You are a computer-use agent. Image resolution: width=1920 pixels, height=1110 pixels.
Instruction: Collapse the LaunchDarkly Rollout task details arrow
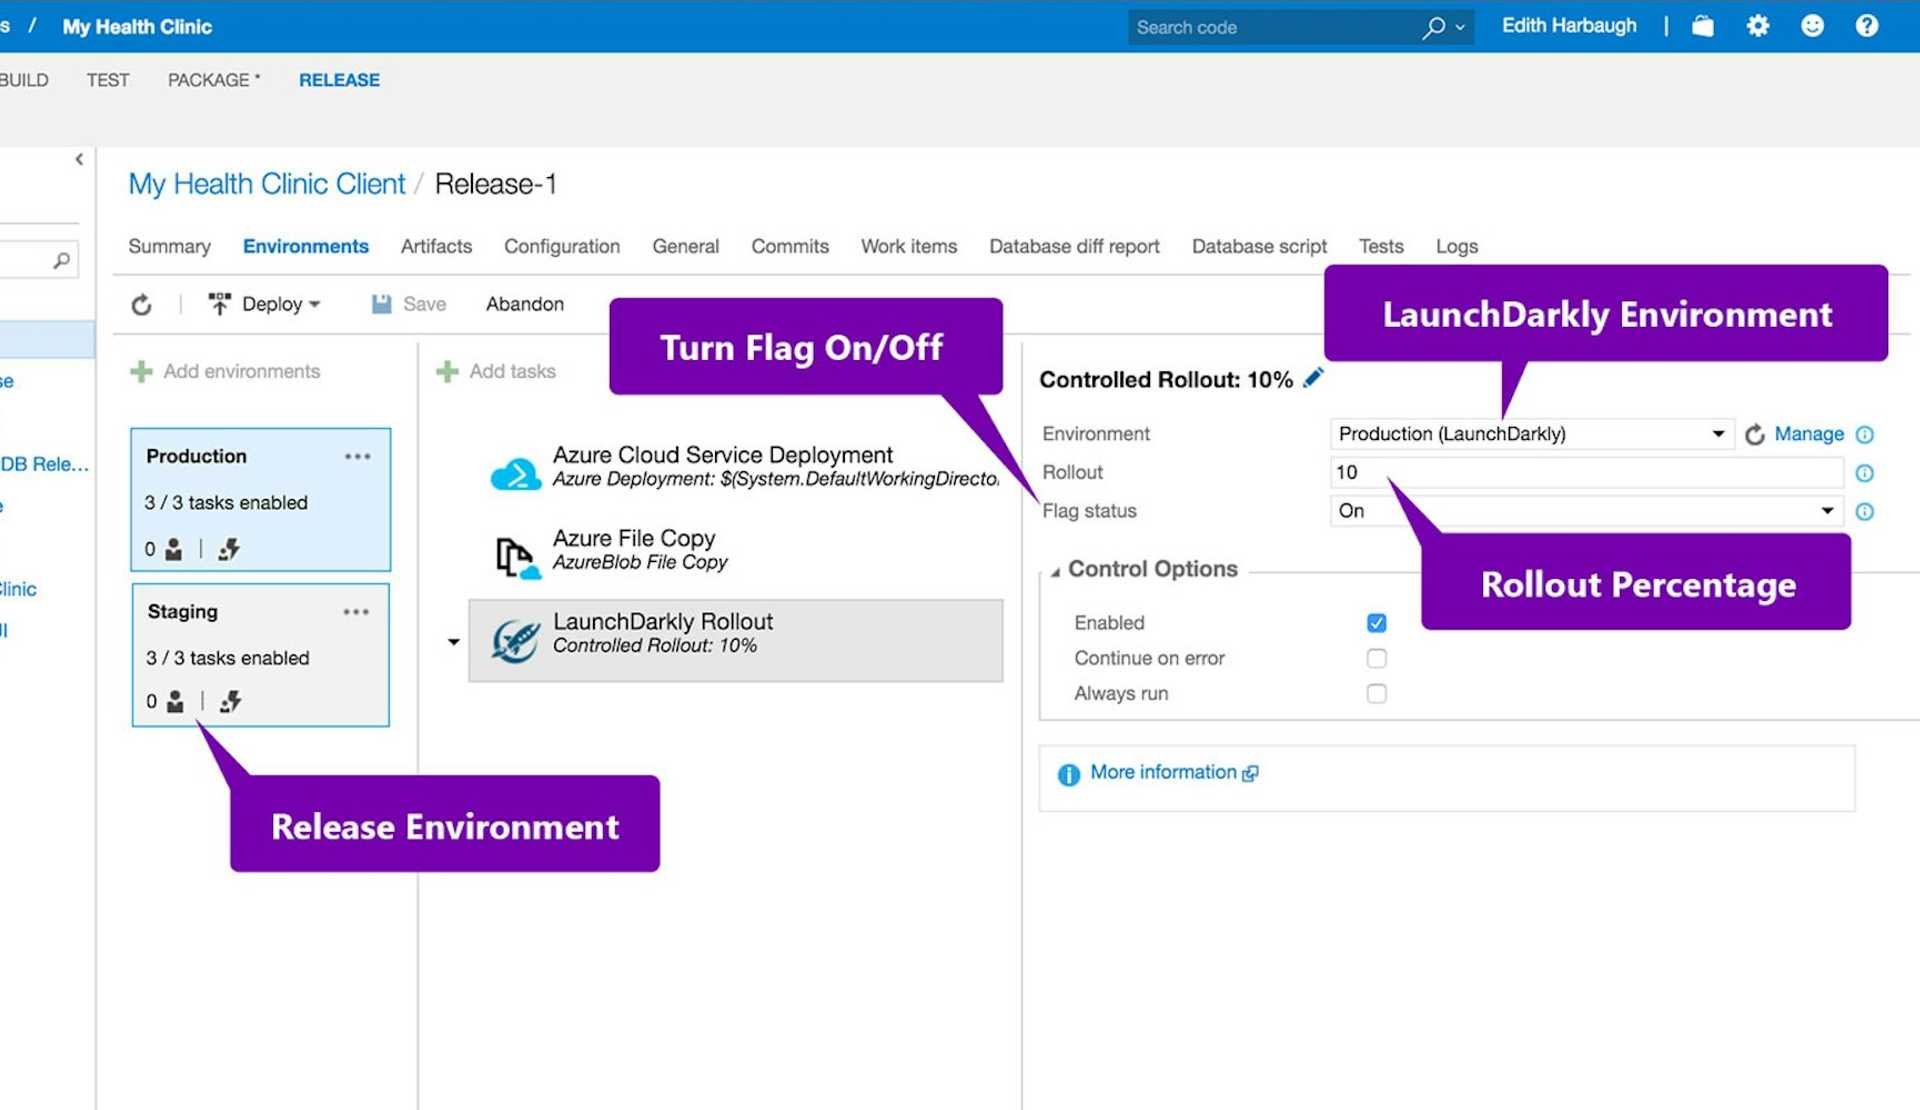452,641
